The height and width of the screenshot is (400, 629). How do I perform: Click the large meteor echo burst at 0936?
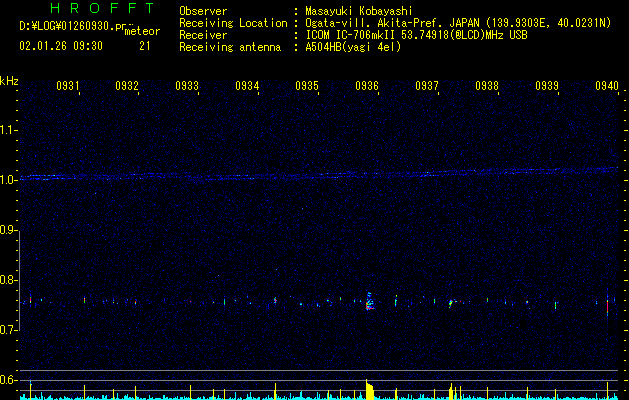369,301
